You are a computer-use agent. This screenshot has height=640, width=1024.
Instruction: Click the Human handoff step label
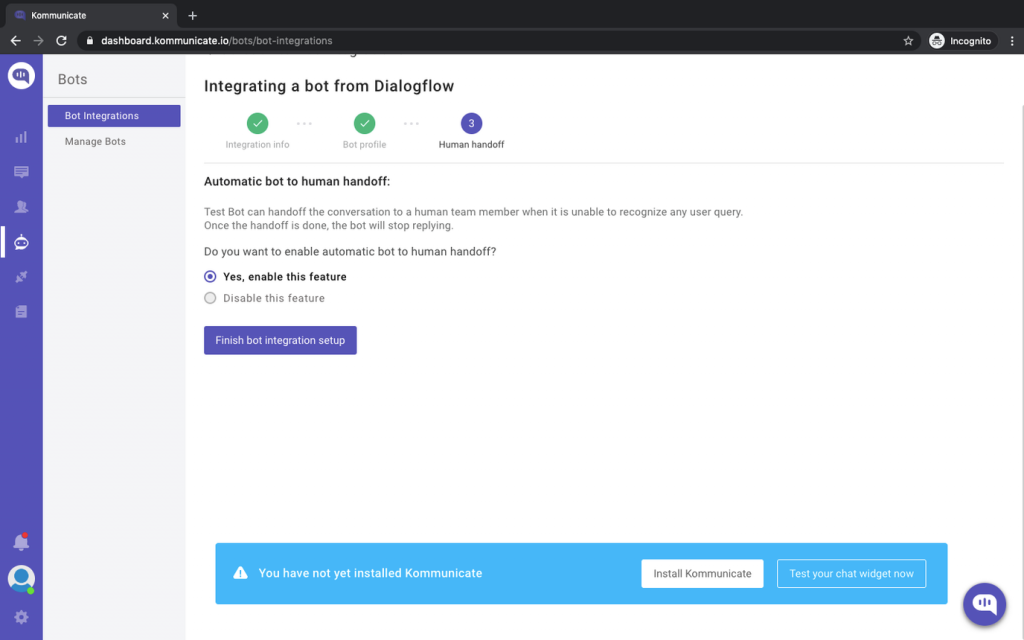tap(472, 144)
